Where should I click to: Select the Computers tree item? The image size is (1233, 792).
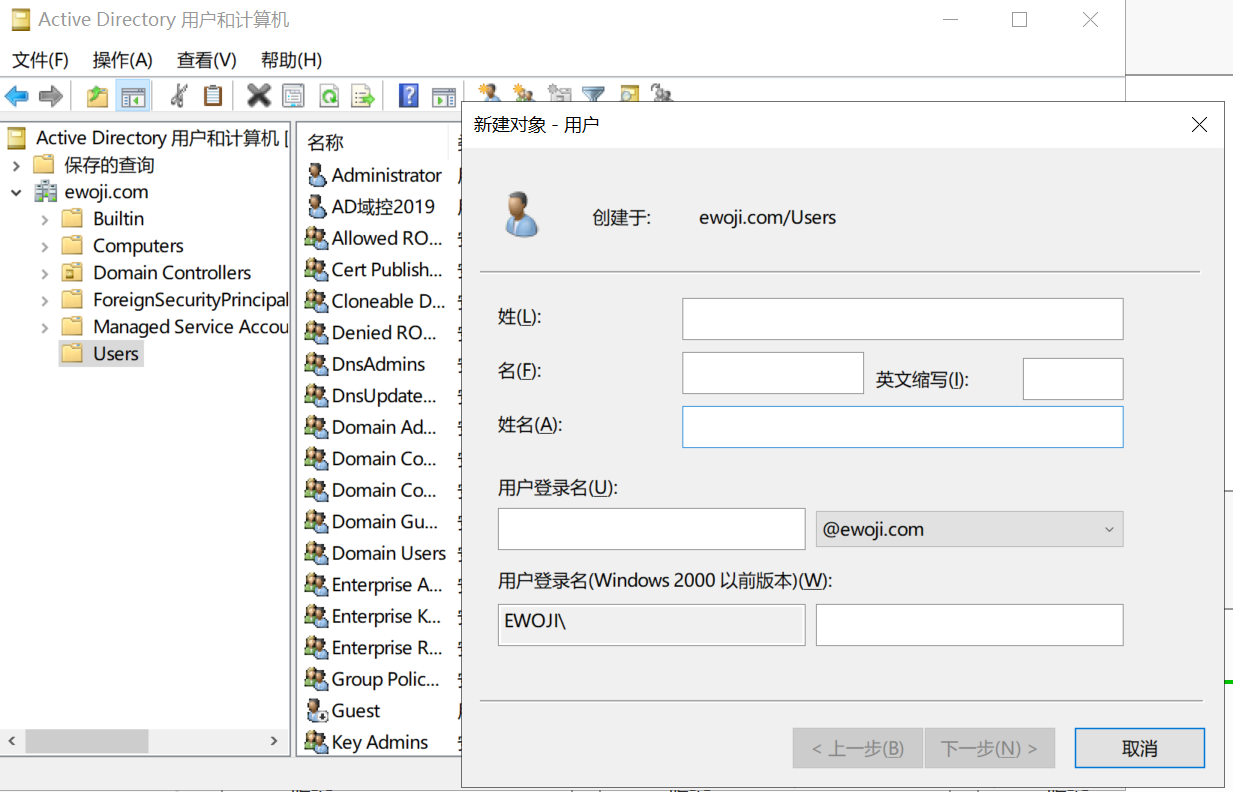[x=138, y=246]
